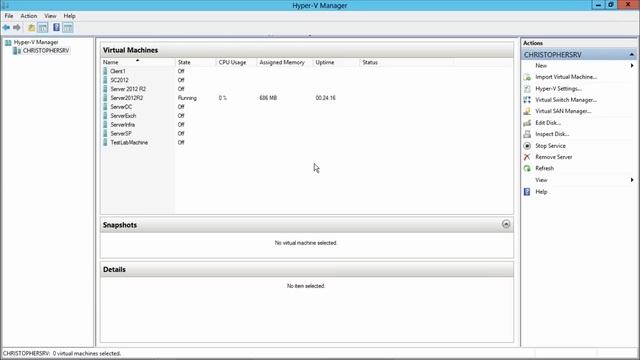
Task: Click the CHRISTOPHERSRV server icon in tree
Action: point(17,51)
